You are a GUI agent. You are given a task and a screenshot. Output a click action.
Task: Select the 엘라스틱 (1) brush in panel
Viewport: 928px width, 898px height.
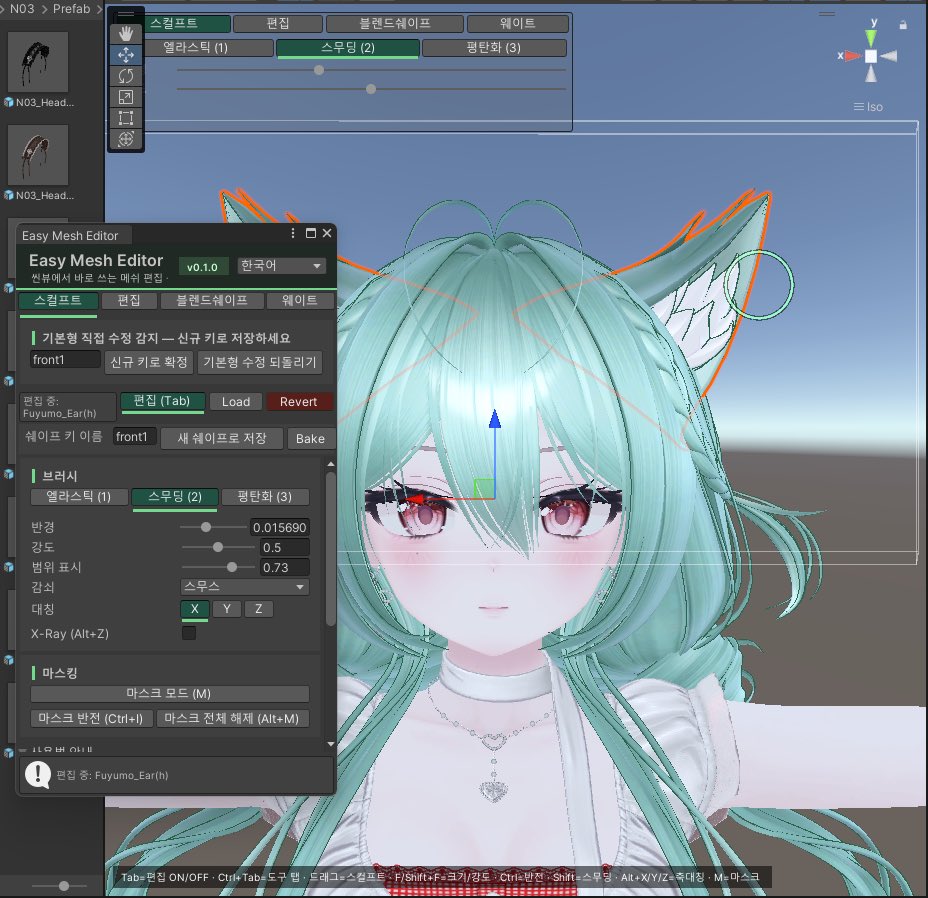pyautogui.click(x=79, y=497)
